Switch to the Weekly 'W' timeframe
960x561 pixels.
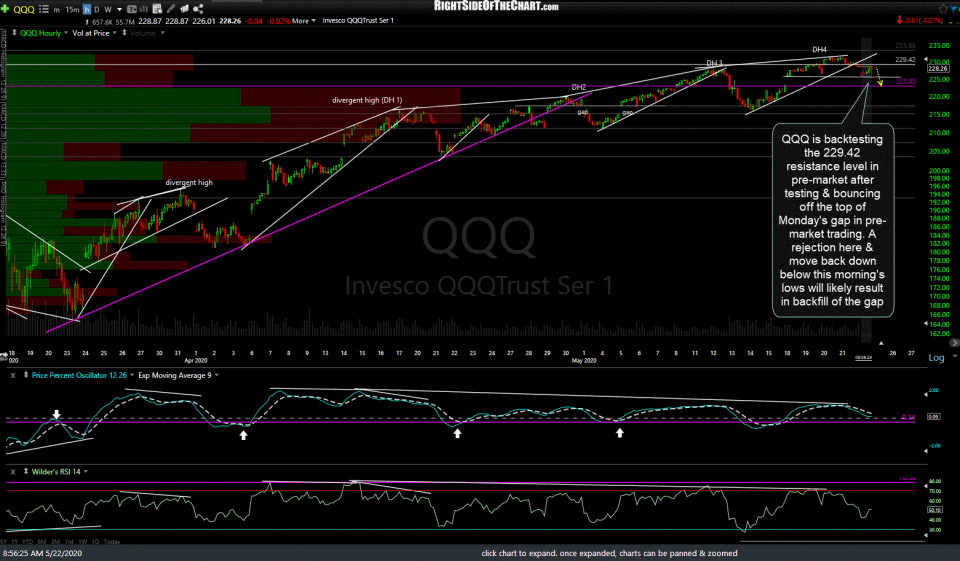pyautogui.click(x=108, y=9)
